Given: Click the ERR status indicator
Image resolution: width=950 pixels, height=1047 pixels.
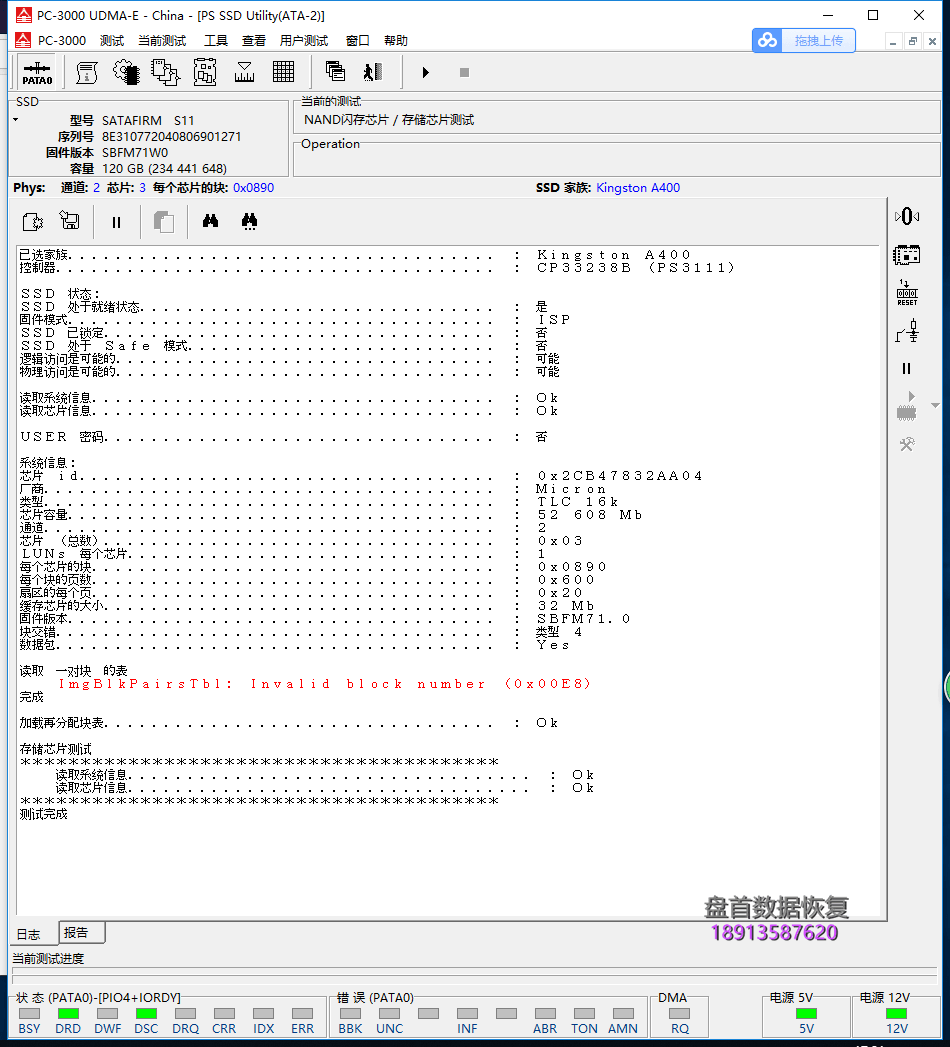Looking at the screenshot, I should pos(302,1014).
